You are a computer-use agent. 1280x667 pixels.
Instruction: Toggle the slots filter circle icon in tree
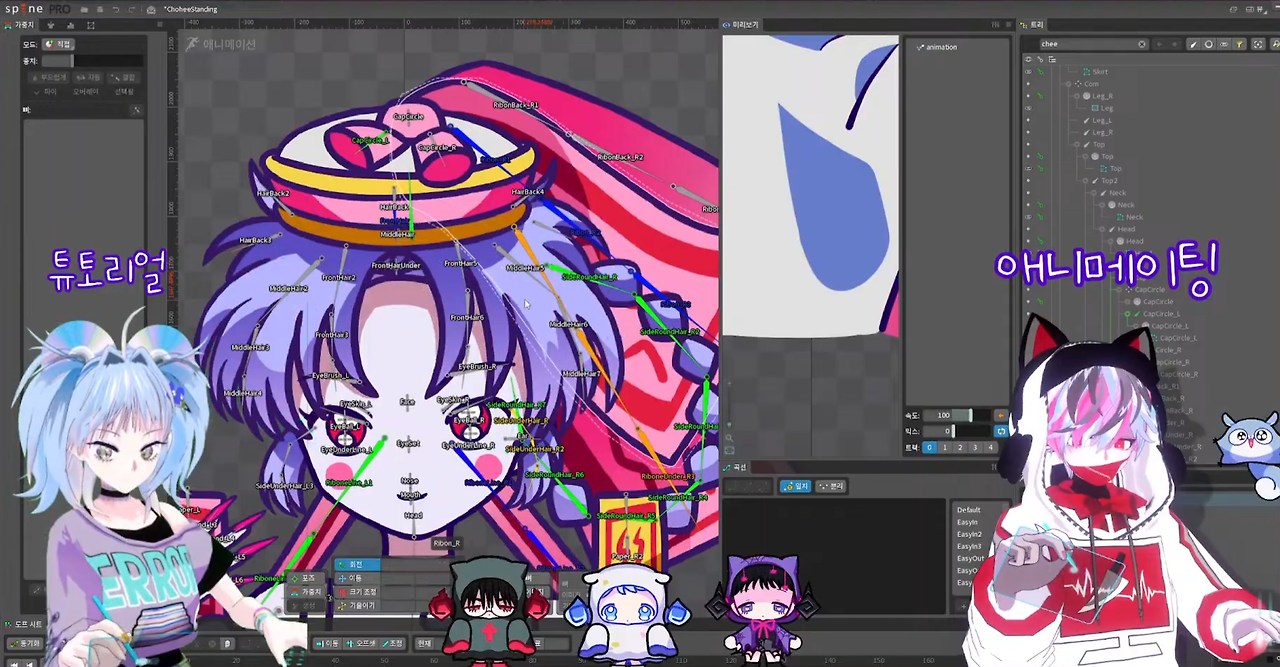point(1209,44)
